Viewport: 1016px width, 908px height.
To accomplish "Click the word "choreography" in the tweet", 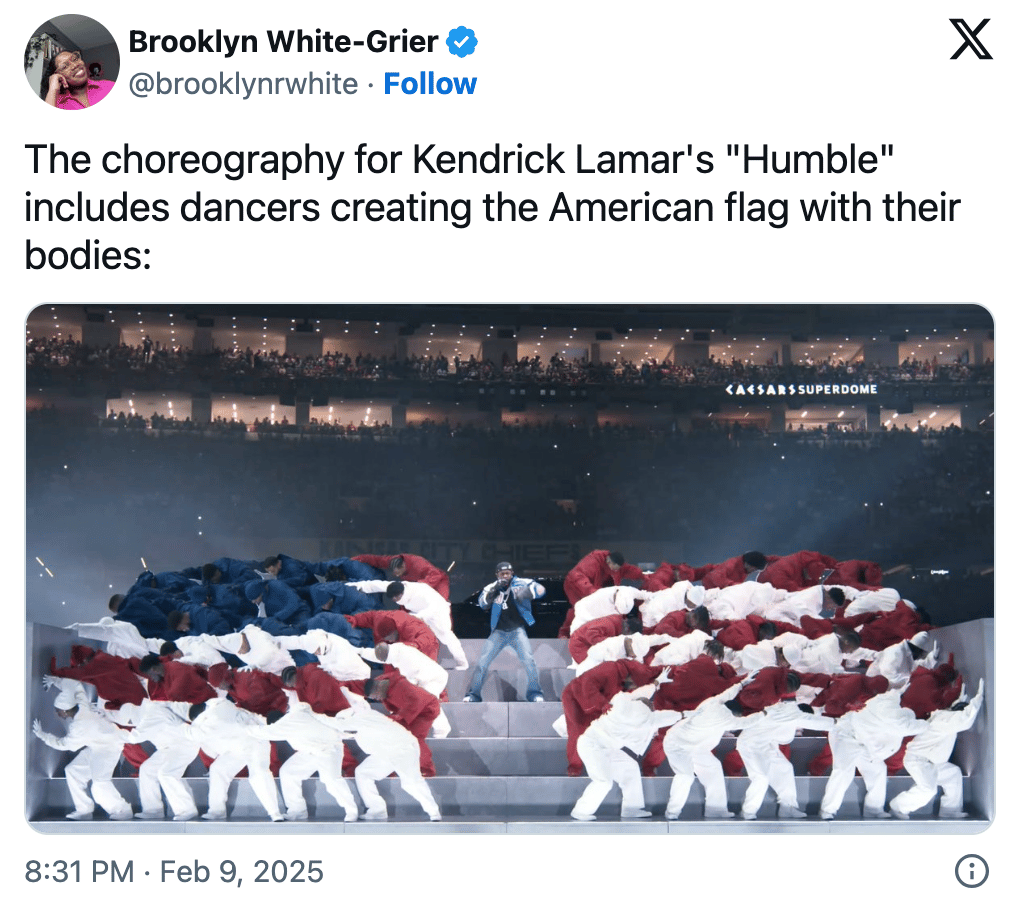I will click(x=223, y=159).
